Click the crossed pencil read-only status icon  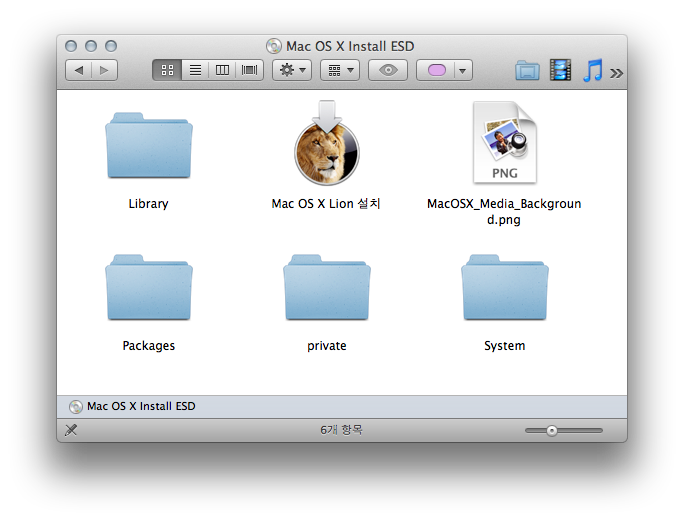(71, 430)
